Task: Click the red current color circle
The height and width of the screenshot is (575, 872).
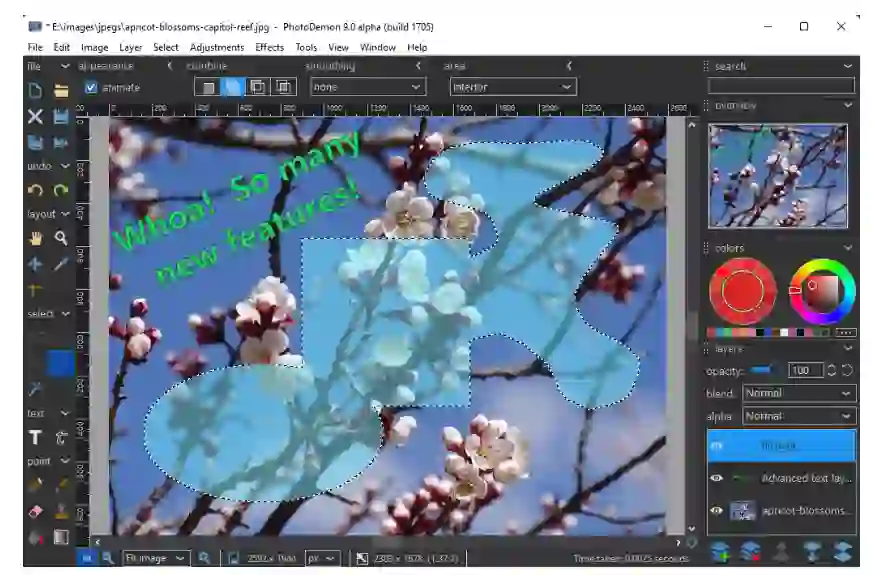Action: tap(742, 291)
